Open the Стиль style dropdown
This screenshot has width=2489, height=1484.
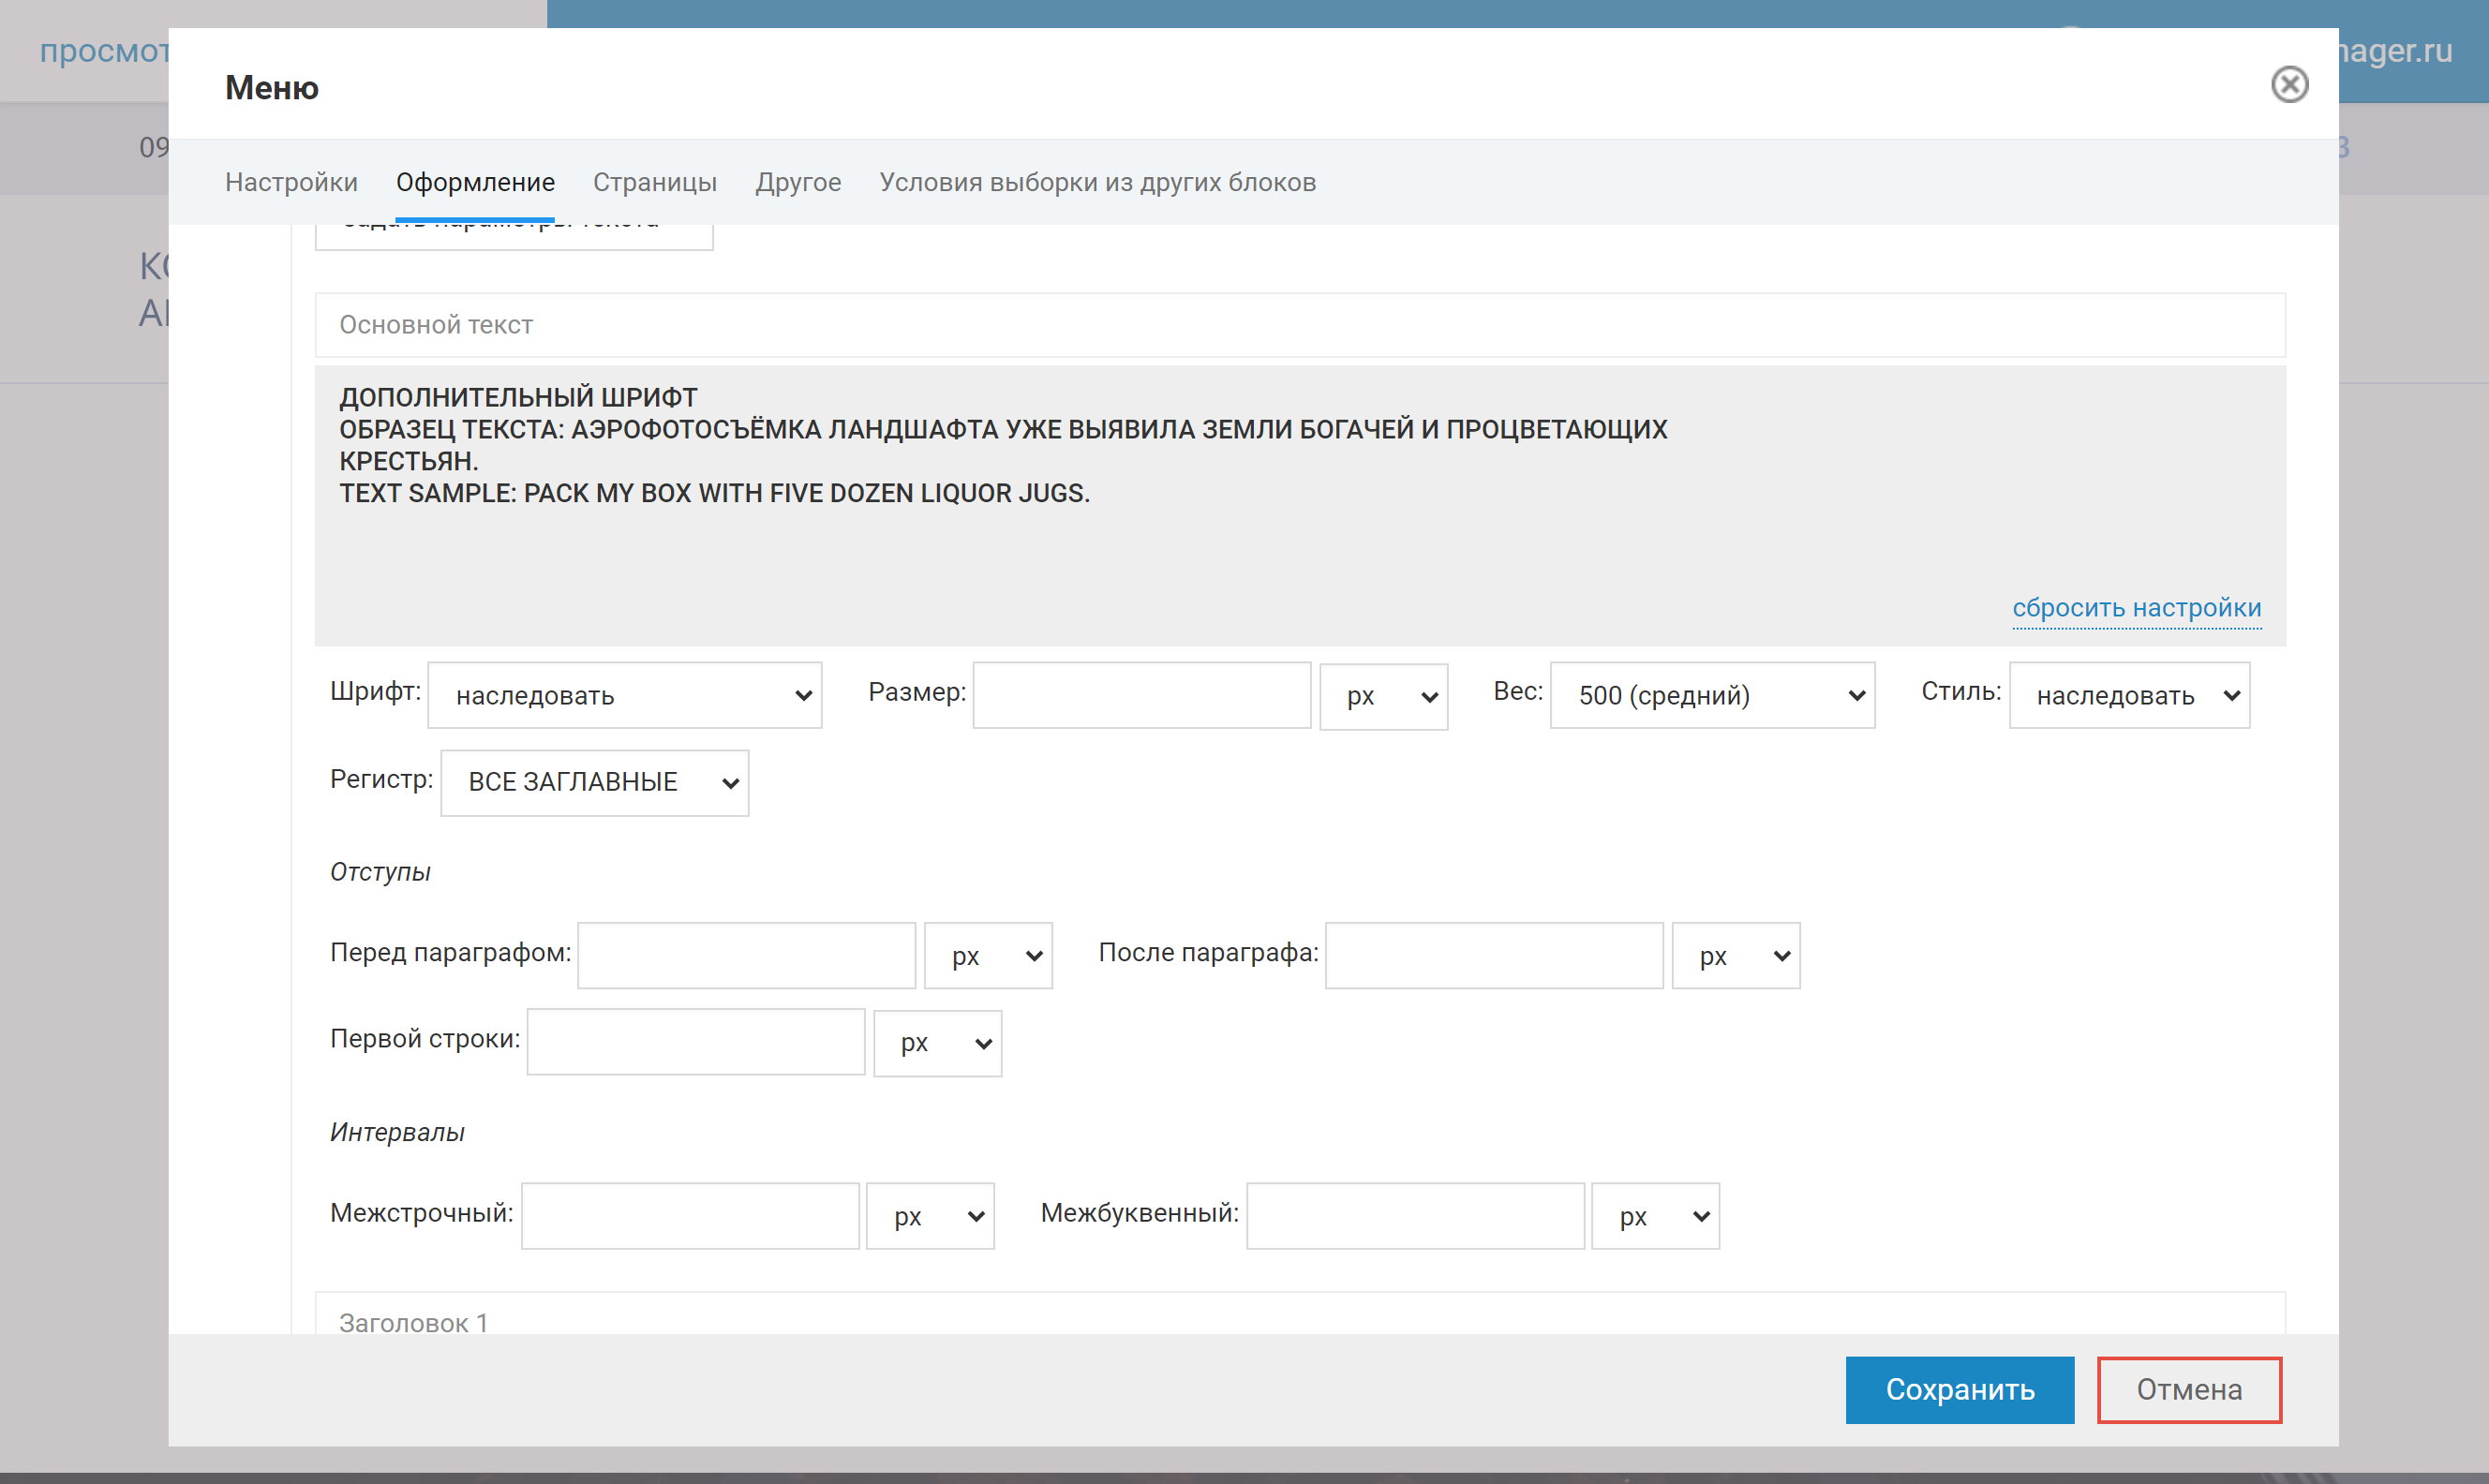tap(2128, 695)
